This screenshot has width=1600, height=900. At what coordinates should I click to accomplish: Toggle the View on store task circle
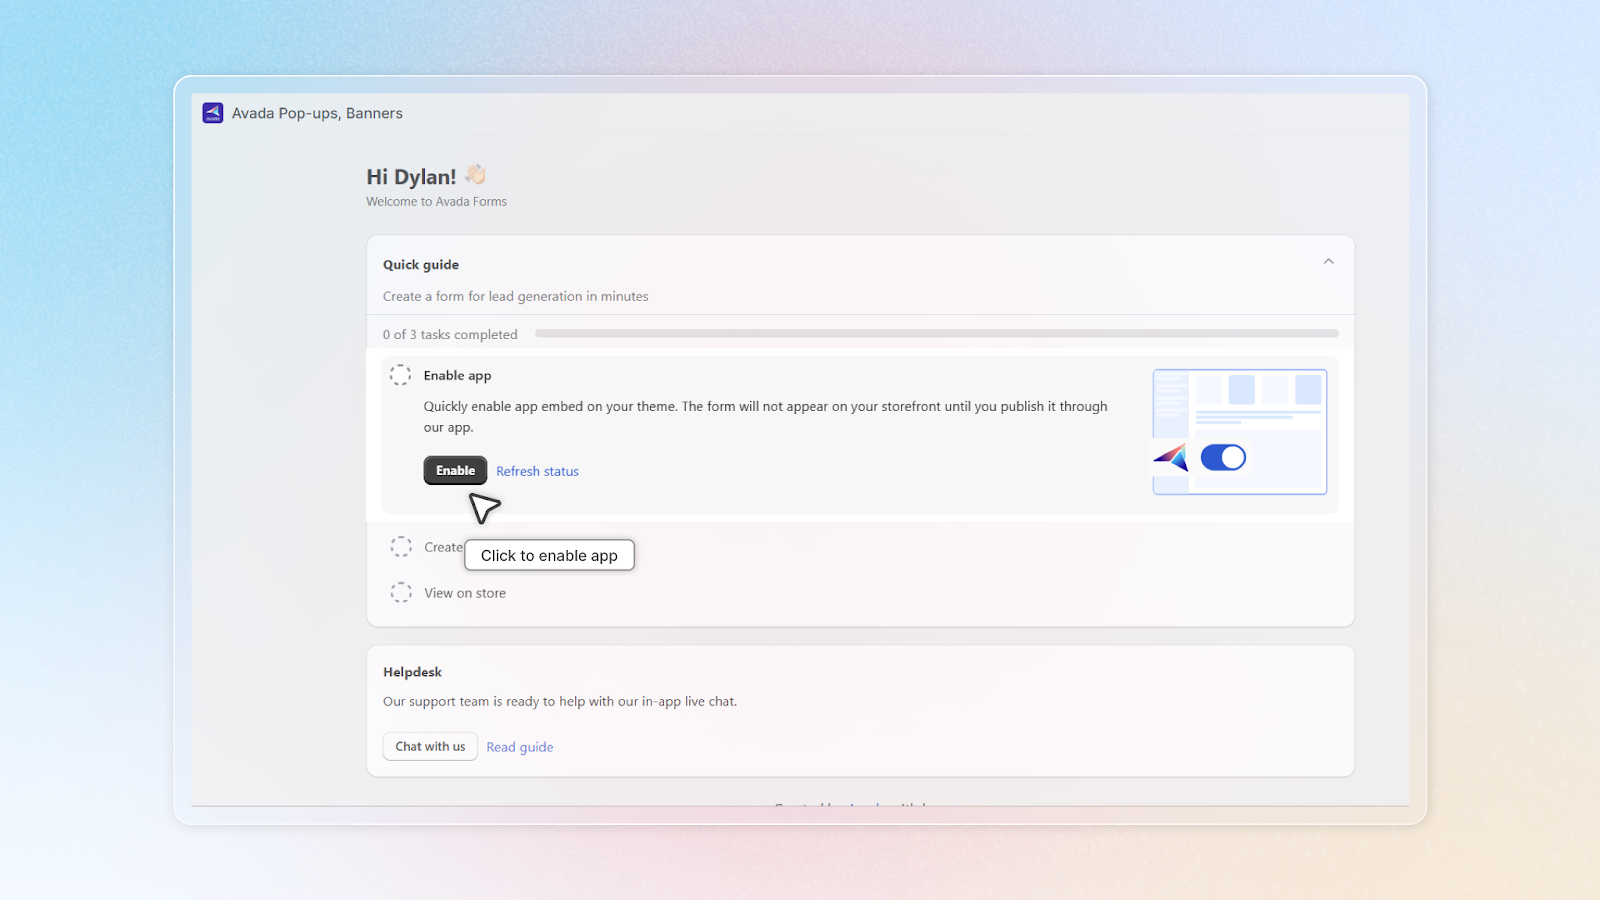(401, 593)
